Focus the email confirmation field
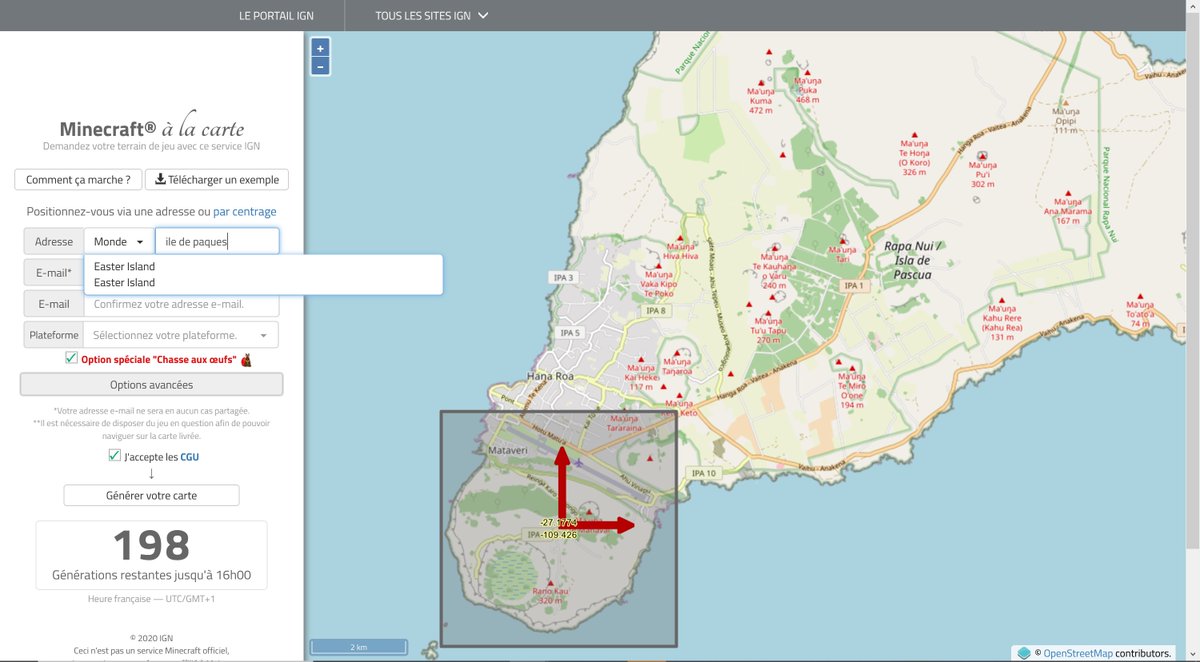 coord(181,304)
